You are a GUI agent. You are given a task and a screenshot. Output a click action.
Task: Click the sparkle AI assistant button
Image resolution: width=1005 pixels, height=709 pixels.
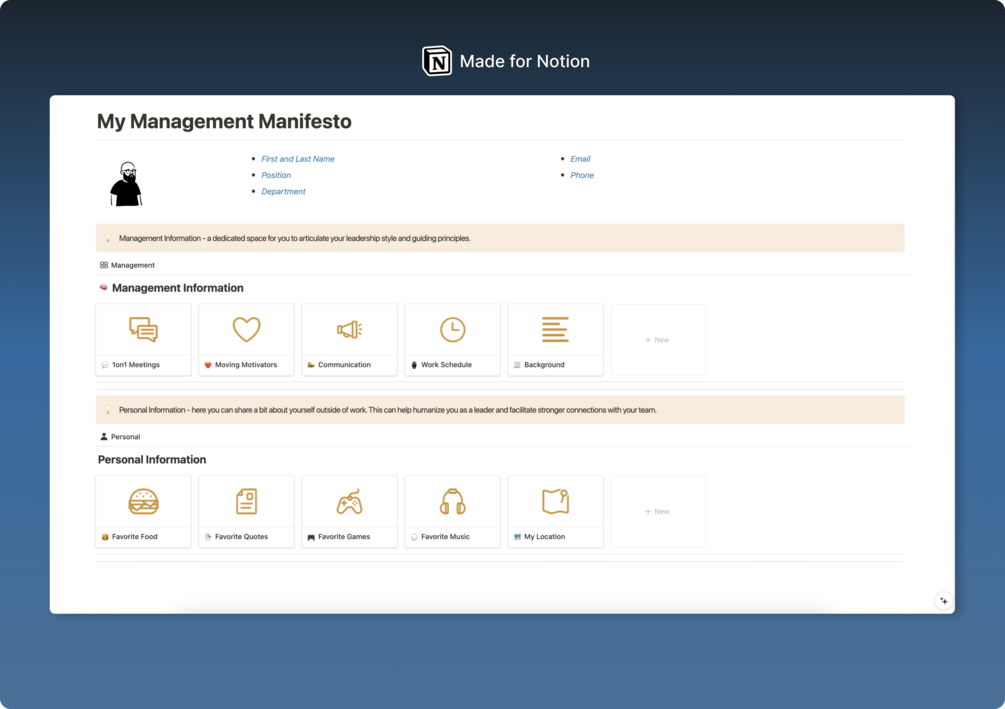pos(943,601)
